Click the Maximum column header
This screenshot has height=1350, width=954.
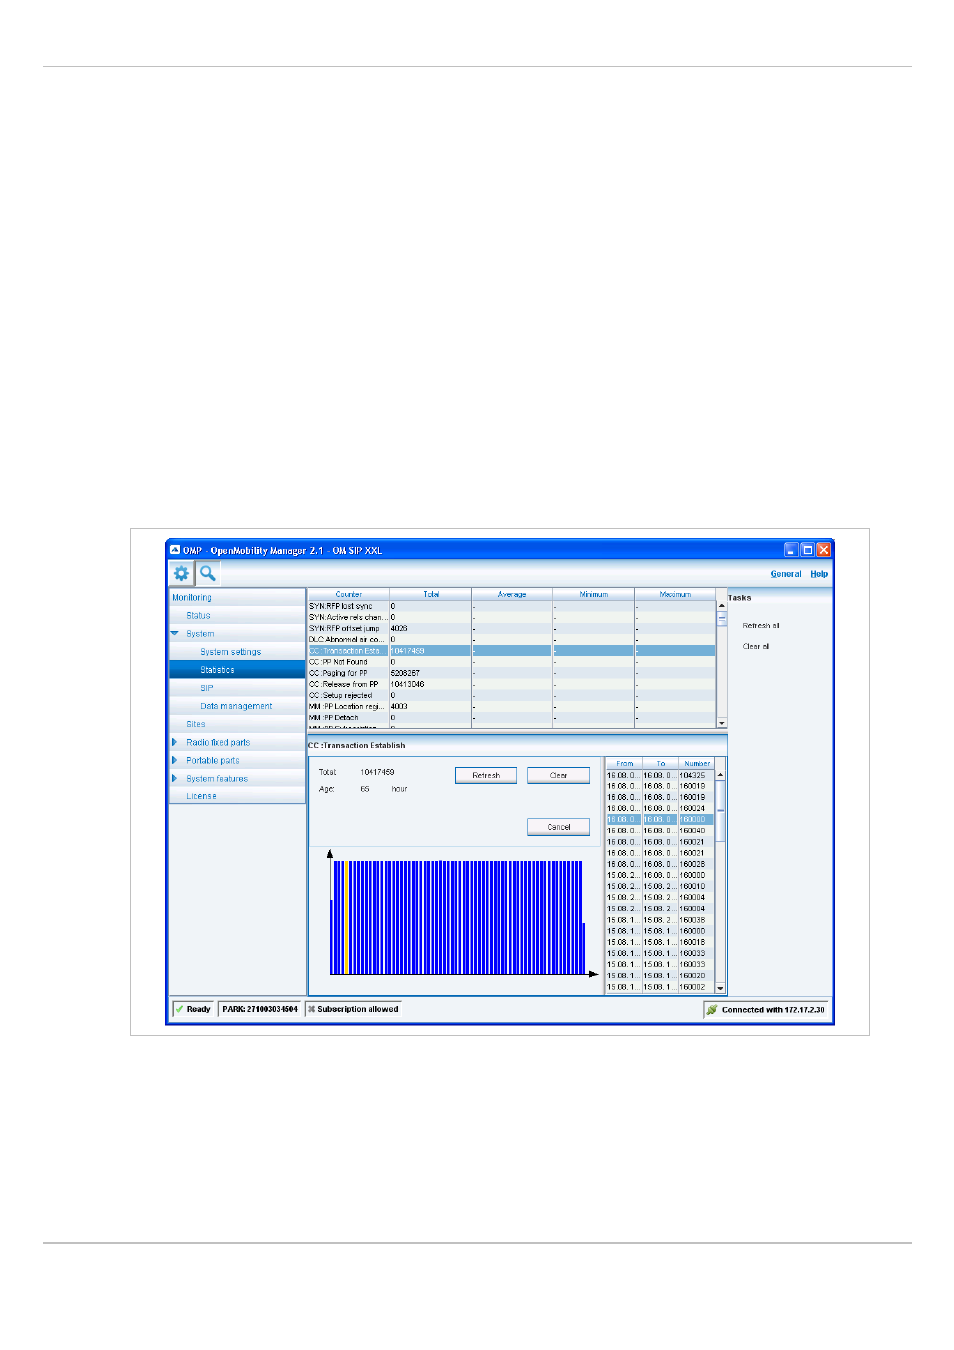675,595
